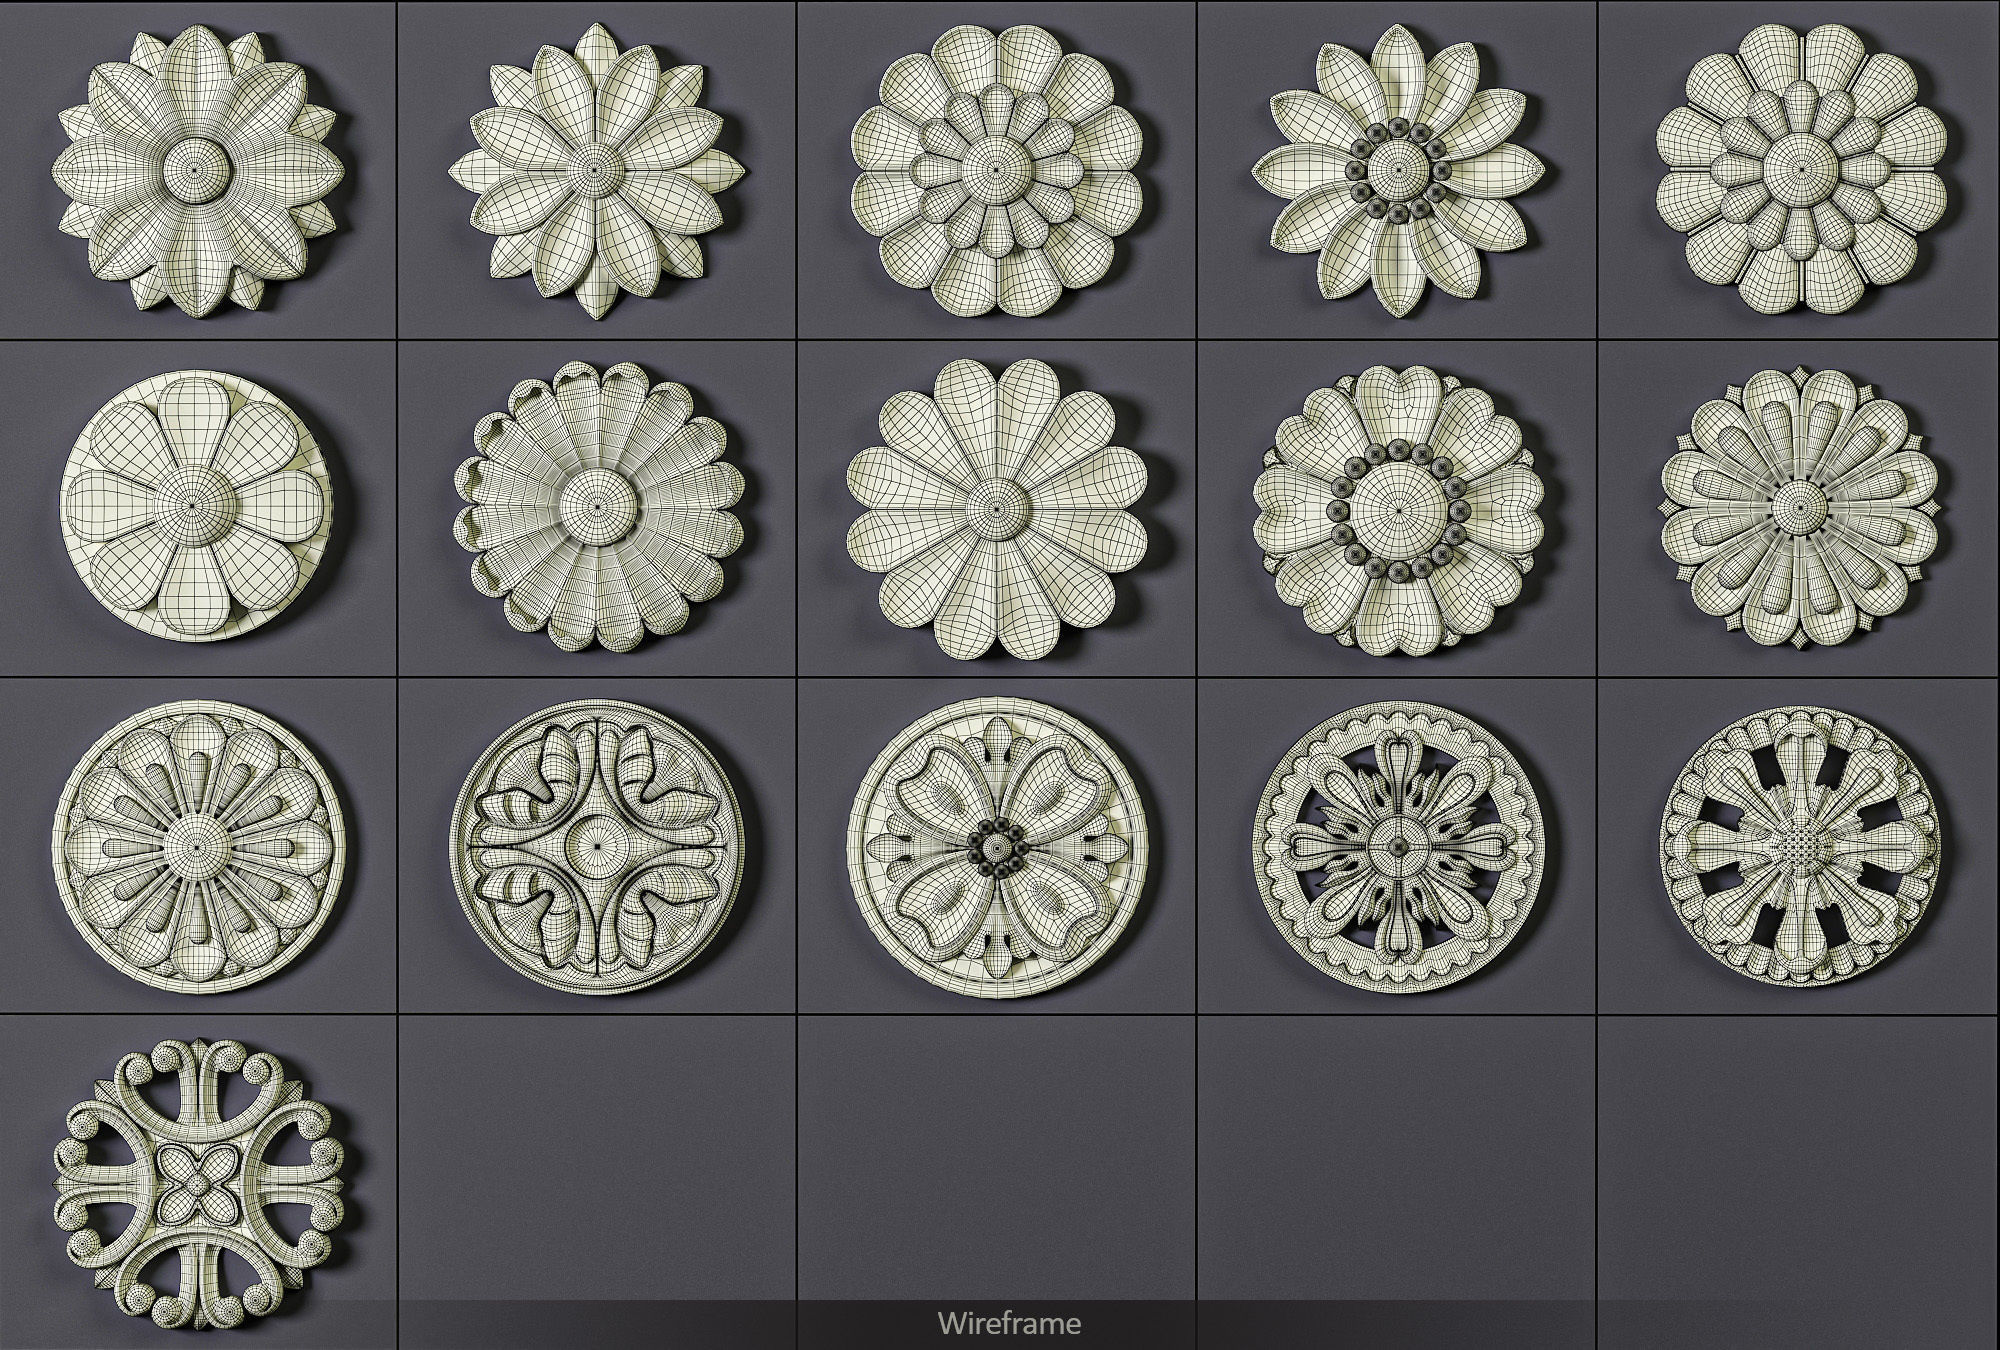This screenshot has height=1350, width=2000.
Task: Click the Wireframe label at bottom
Action: pyautogui.click(x=1009, y=1324)
